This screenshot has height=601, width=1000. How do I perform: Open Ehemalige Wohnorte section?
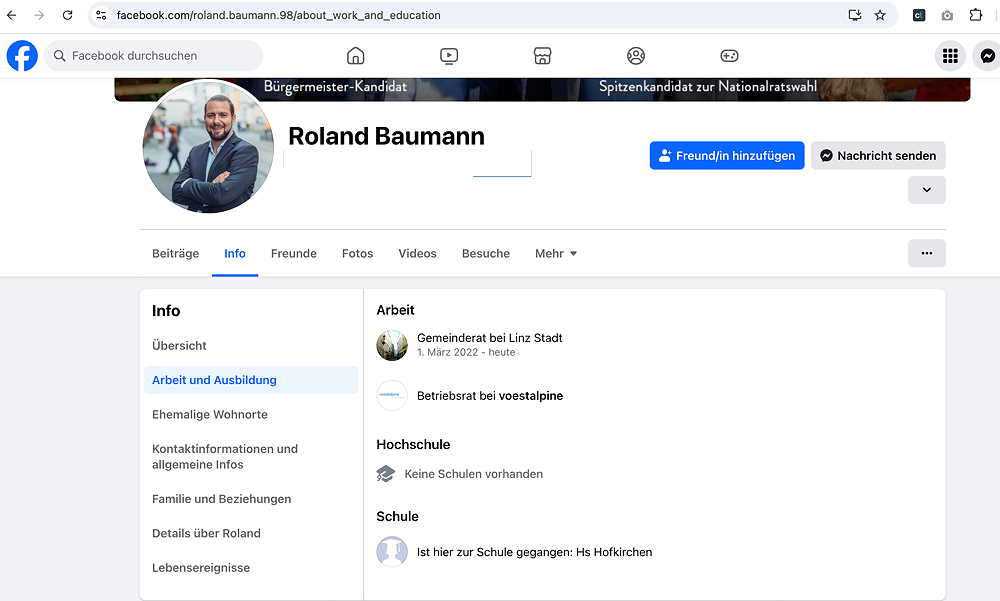click(x=251, y=414)
